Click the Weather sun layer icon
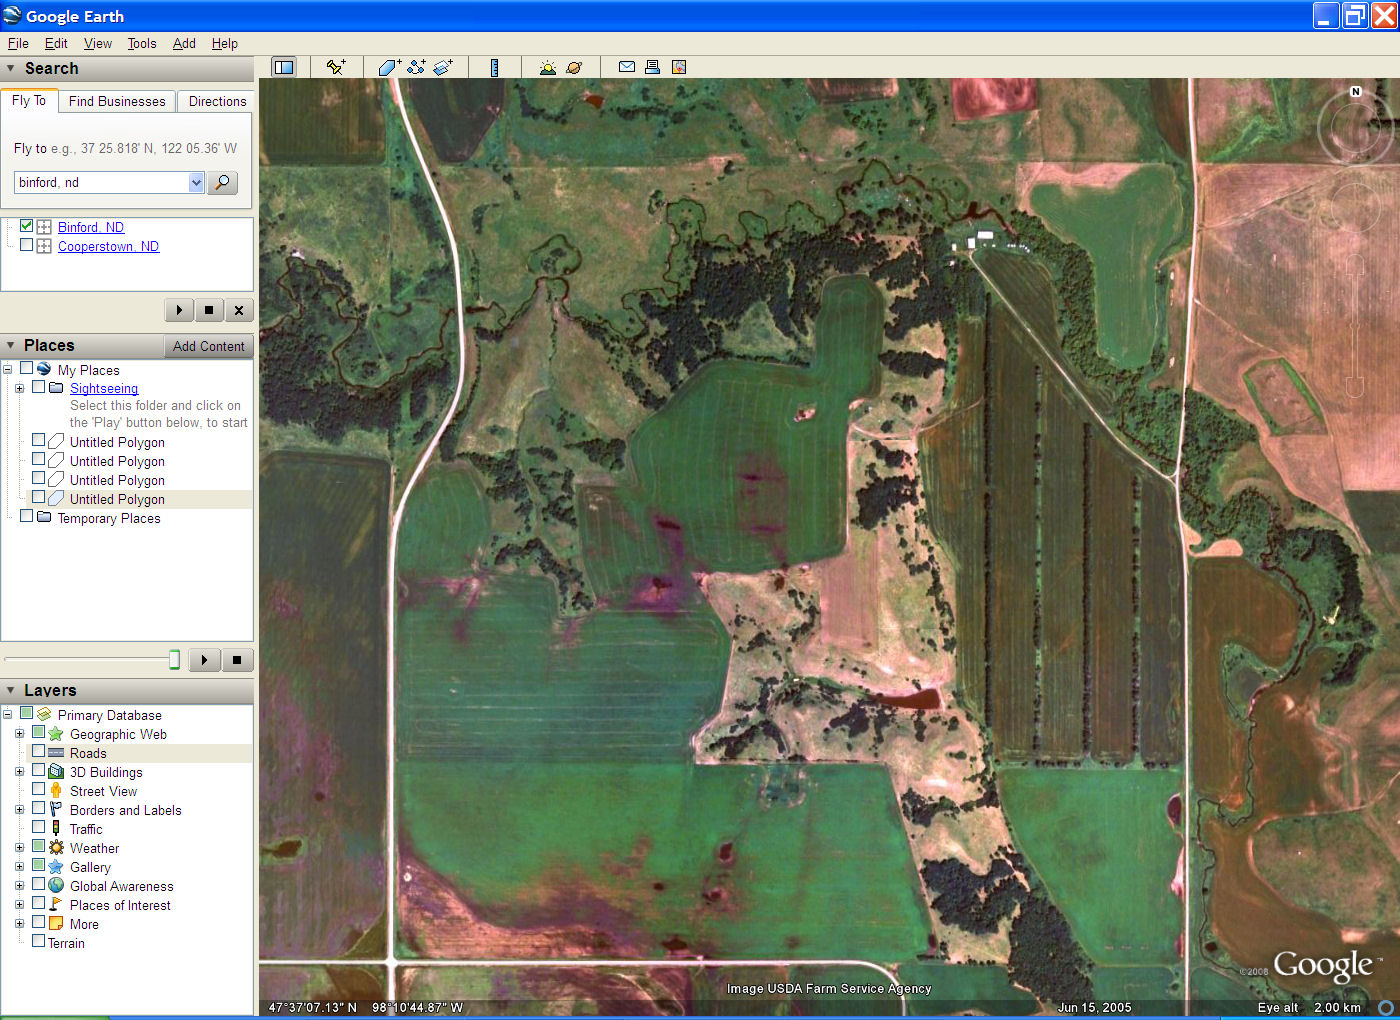This screenshot has width=1400, height=1020. click(x=56, y=847)
